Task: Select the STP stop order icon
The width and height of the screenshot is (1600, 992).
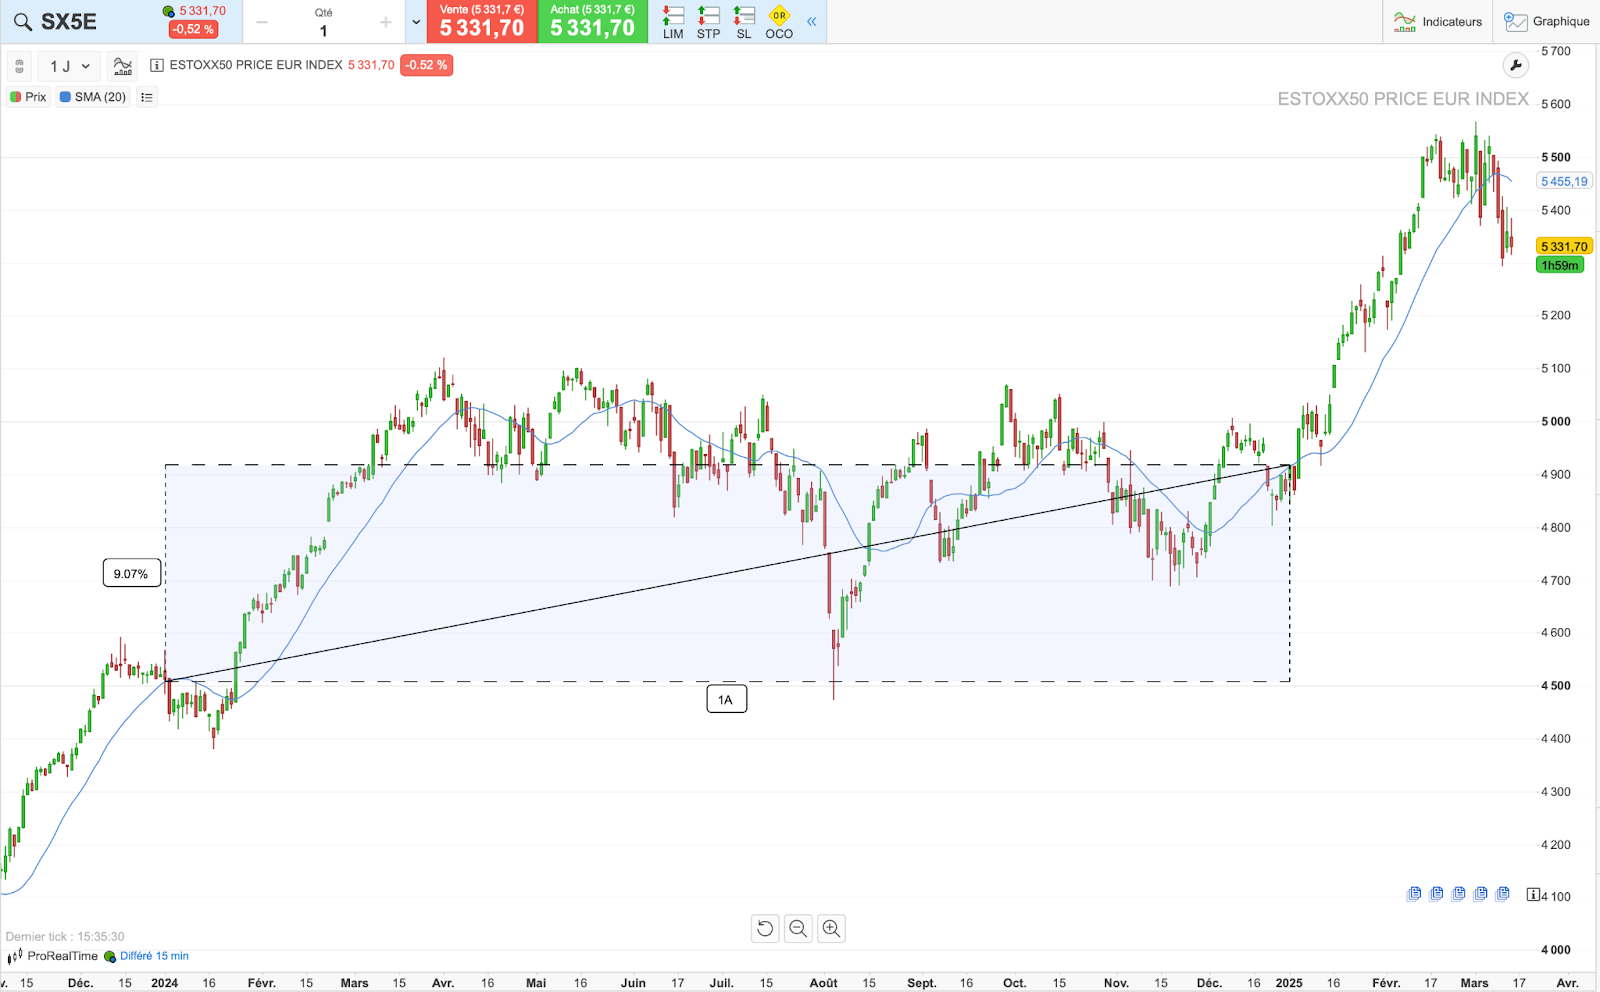Action: click(708, 21)
